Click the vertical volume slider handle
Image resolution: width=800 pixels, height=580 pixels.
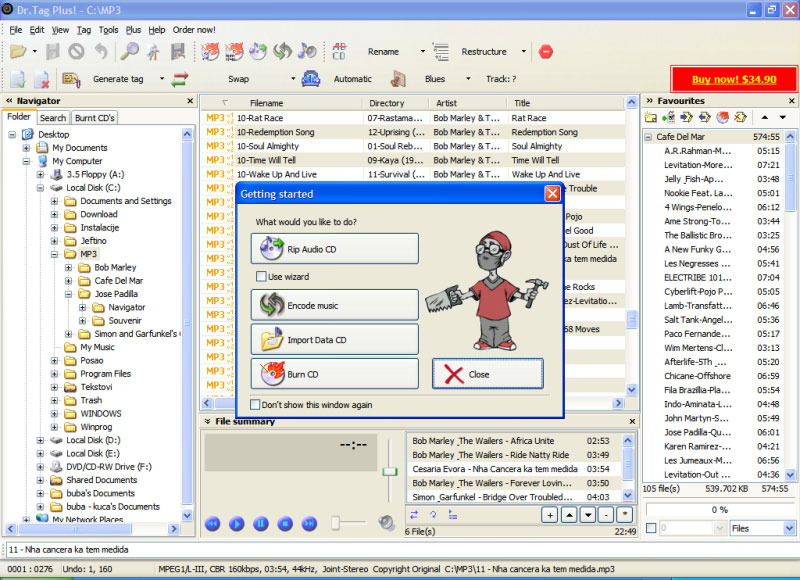point(389,472)
